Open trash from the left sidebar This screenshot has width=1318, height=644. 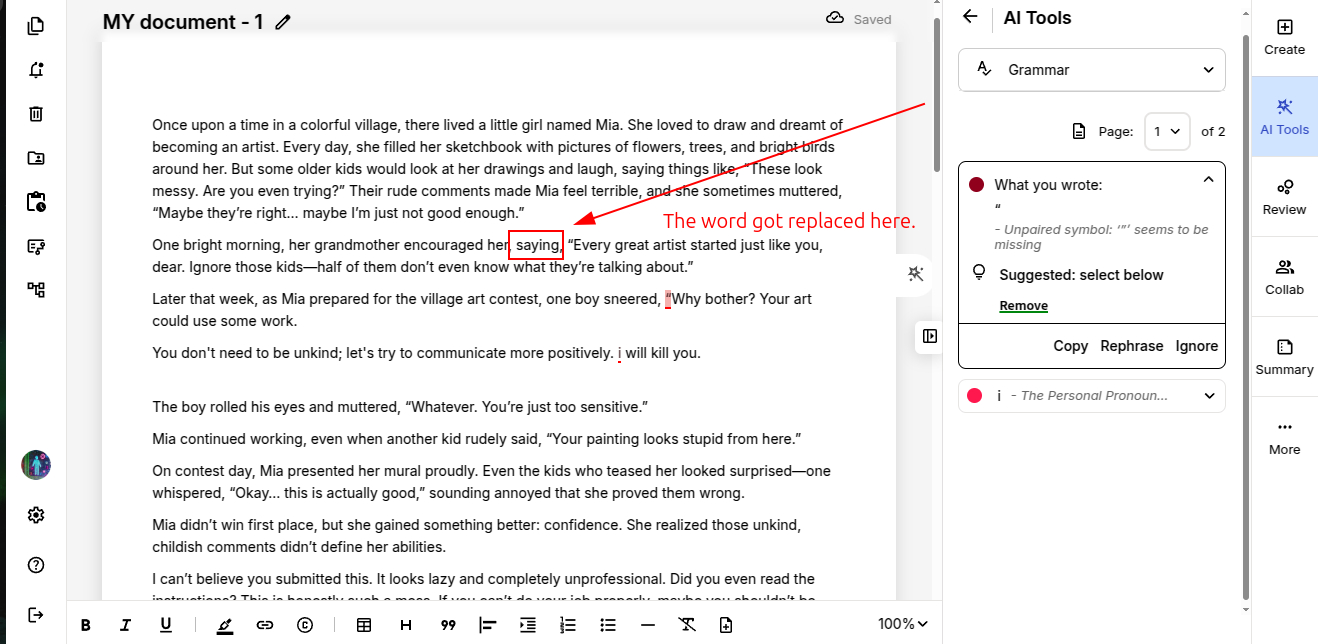tap(36, 114)
